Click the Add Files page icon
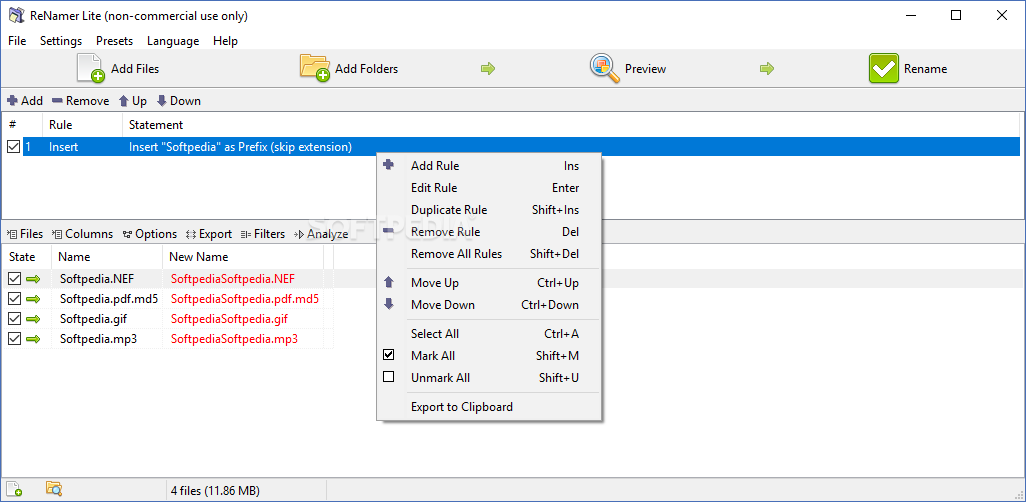This screenshot has width=1026, height=502. pyautogui.click(x=91, y=68)
